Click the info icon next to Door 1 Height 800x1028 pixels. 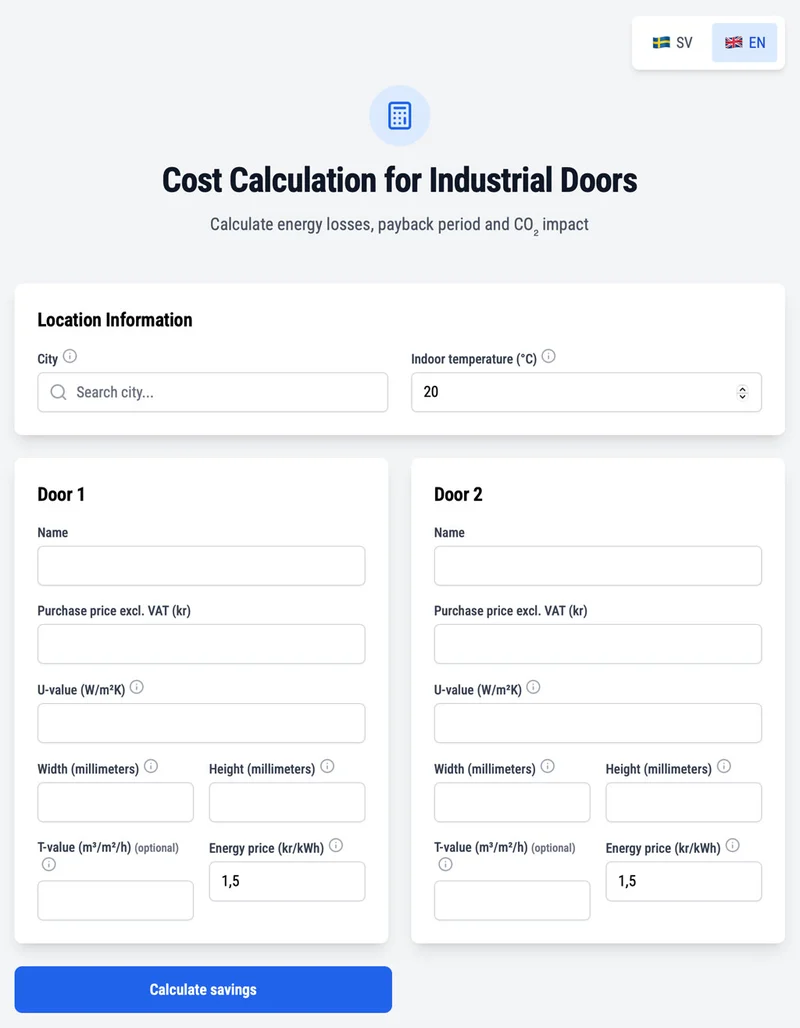pos(327,767)
